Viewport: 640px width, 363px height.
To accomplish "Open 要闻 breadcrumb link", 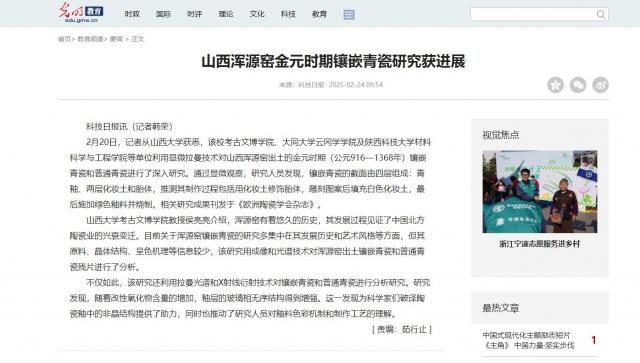I will point(116,39).
